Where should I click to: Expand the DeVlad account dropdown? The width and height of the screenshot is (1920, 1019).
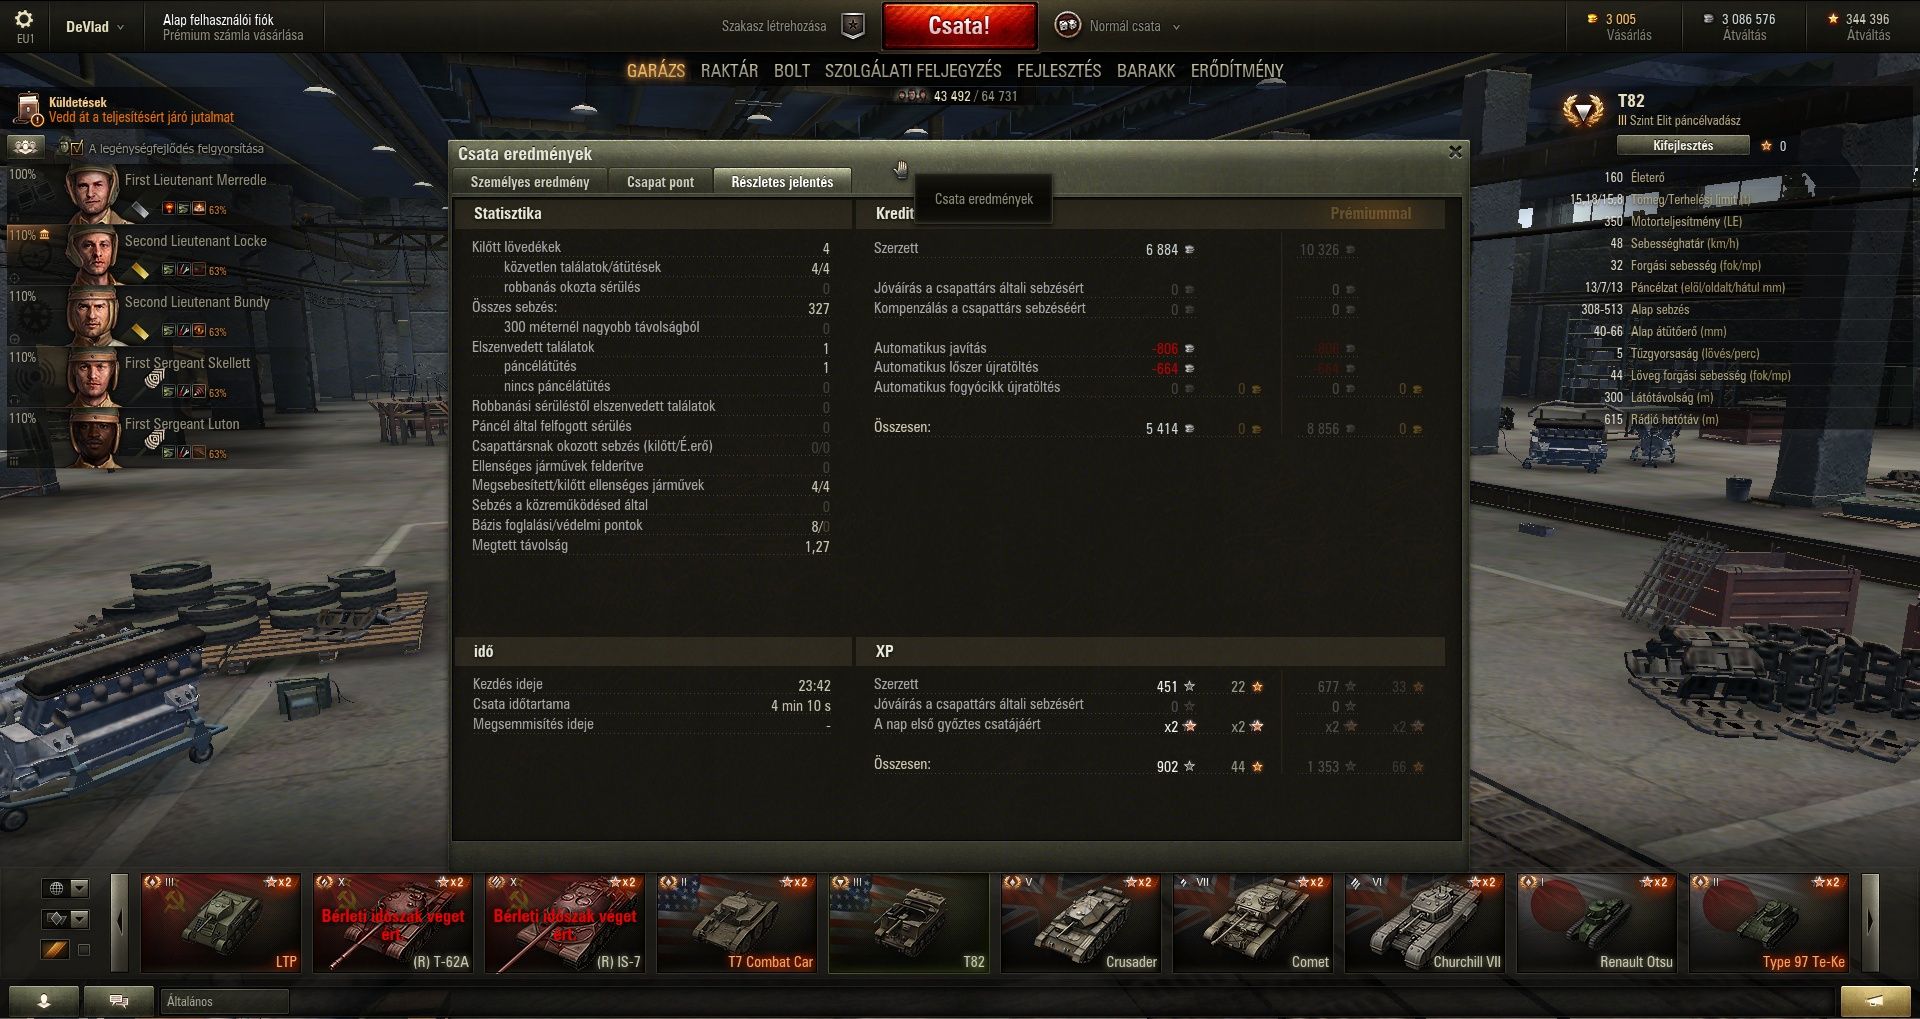click(x=95, y=27)
